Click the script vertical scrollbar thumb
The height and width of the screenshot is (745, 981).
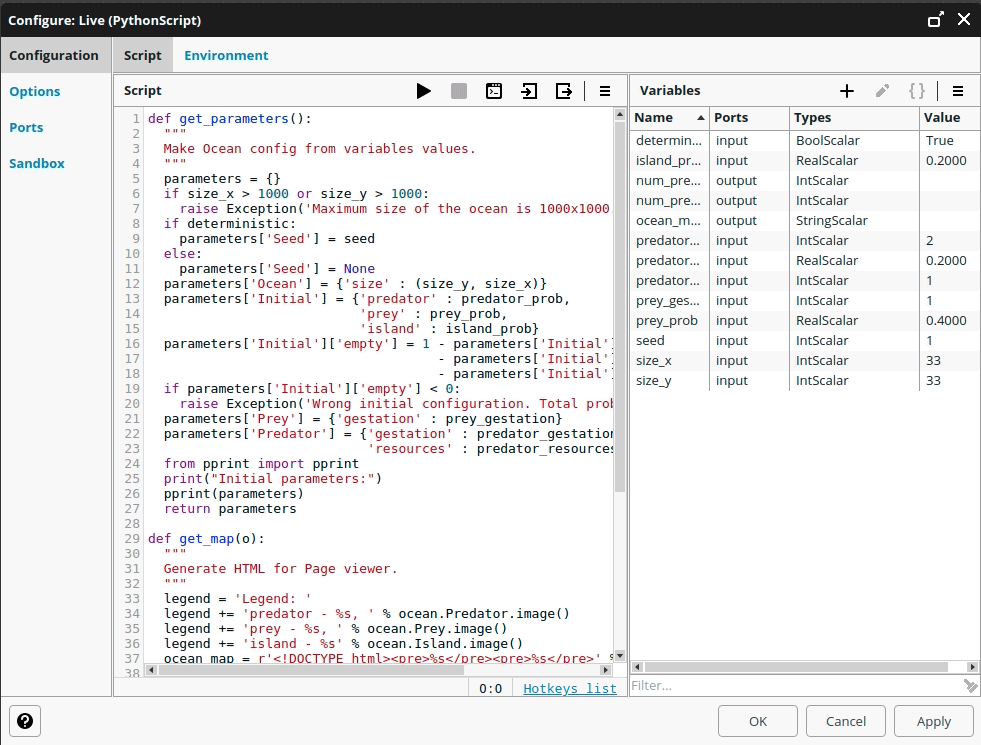click(620, 307)
